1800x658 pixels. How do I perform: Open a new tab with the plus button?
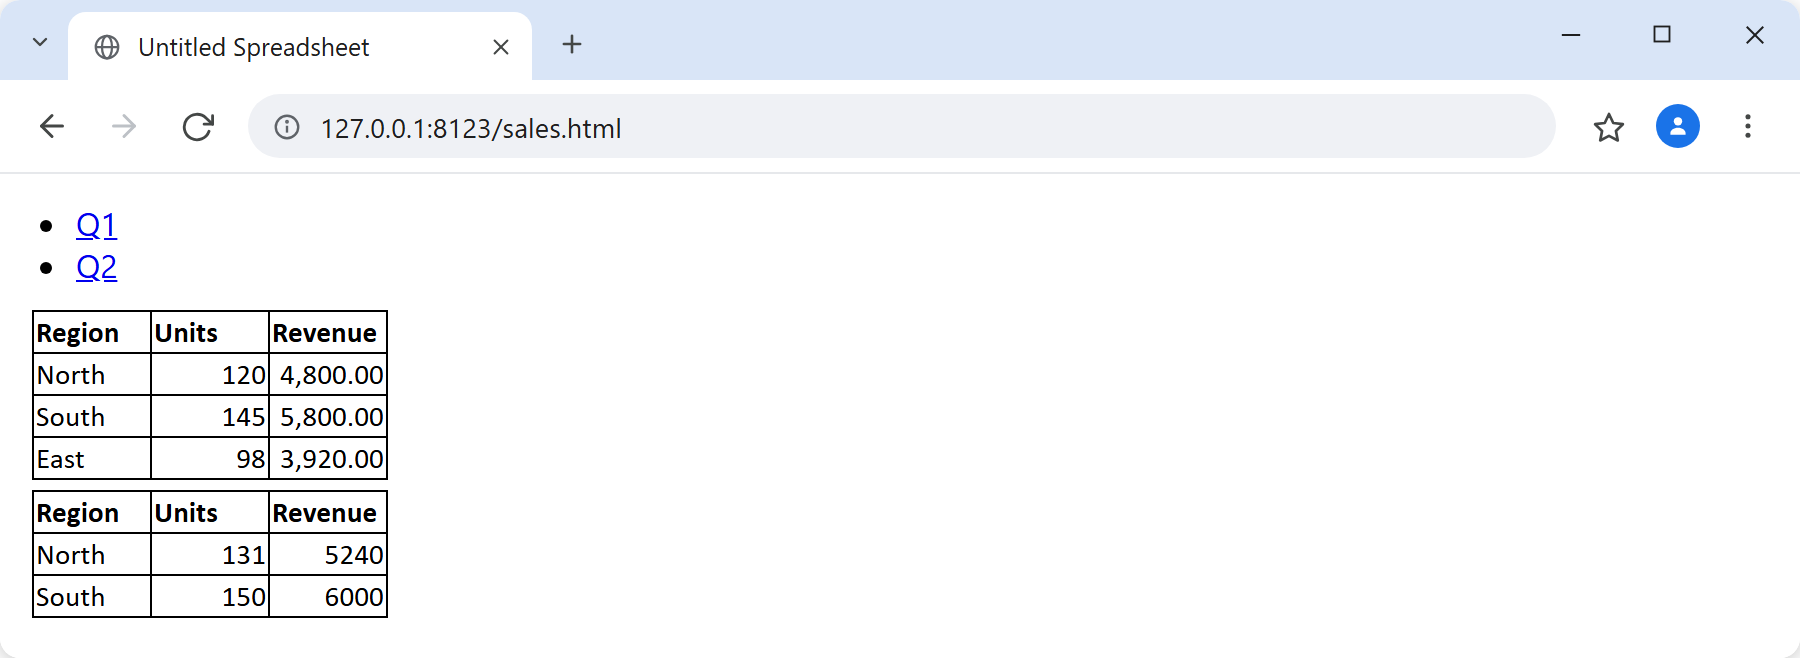pyautogui.click(x=572, y=44)
